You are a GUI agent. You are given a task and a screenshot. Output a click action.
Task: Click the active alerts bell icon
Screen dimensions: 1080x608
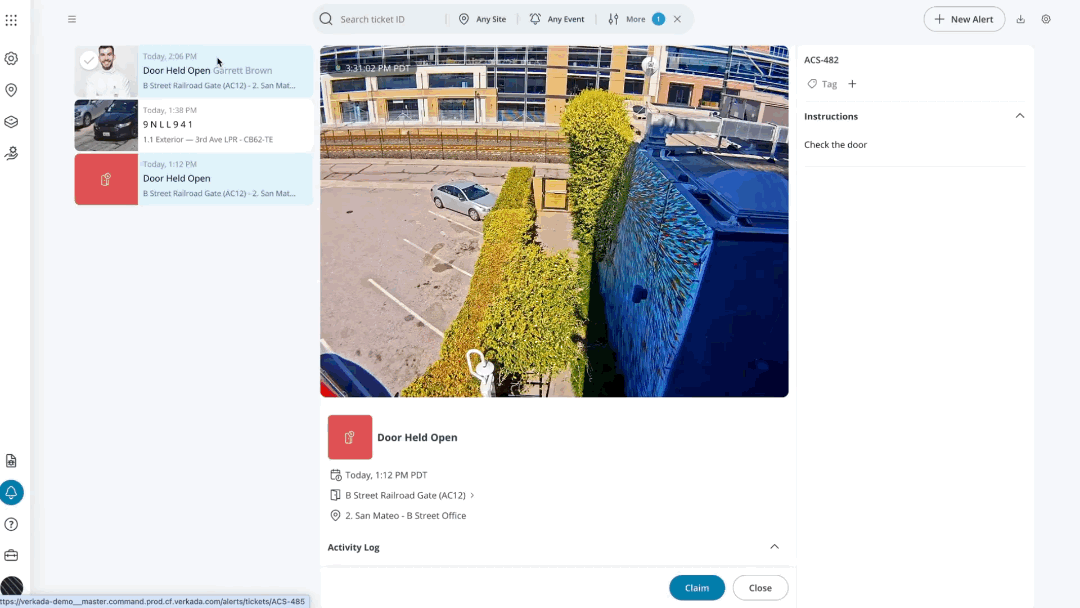[x=11, y=493]
